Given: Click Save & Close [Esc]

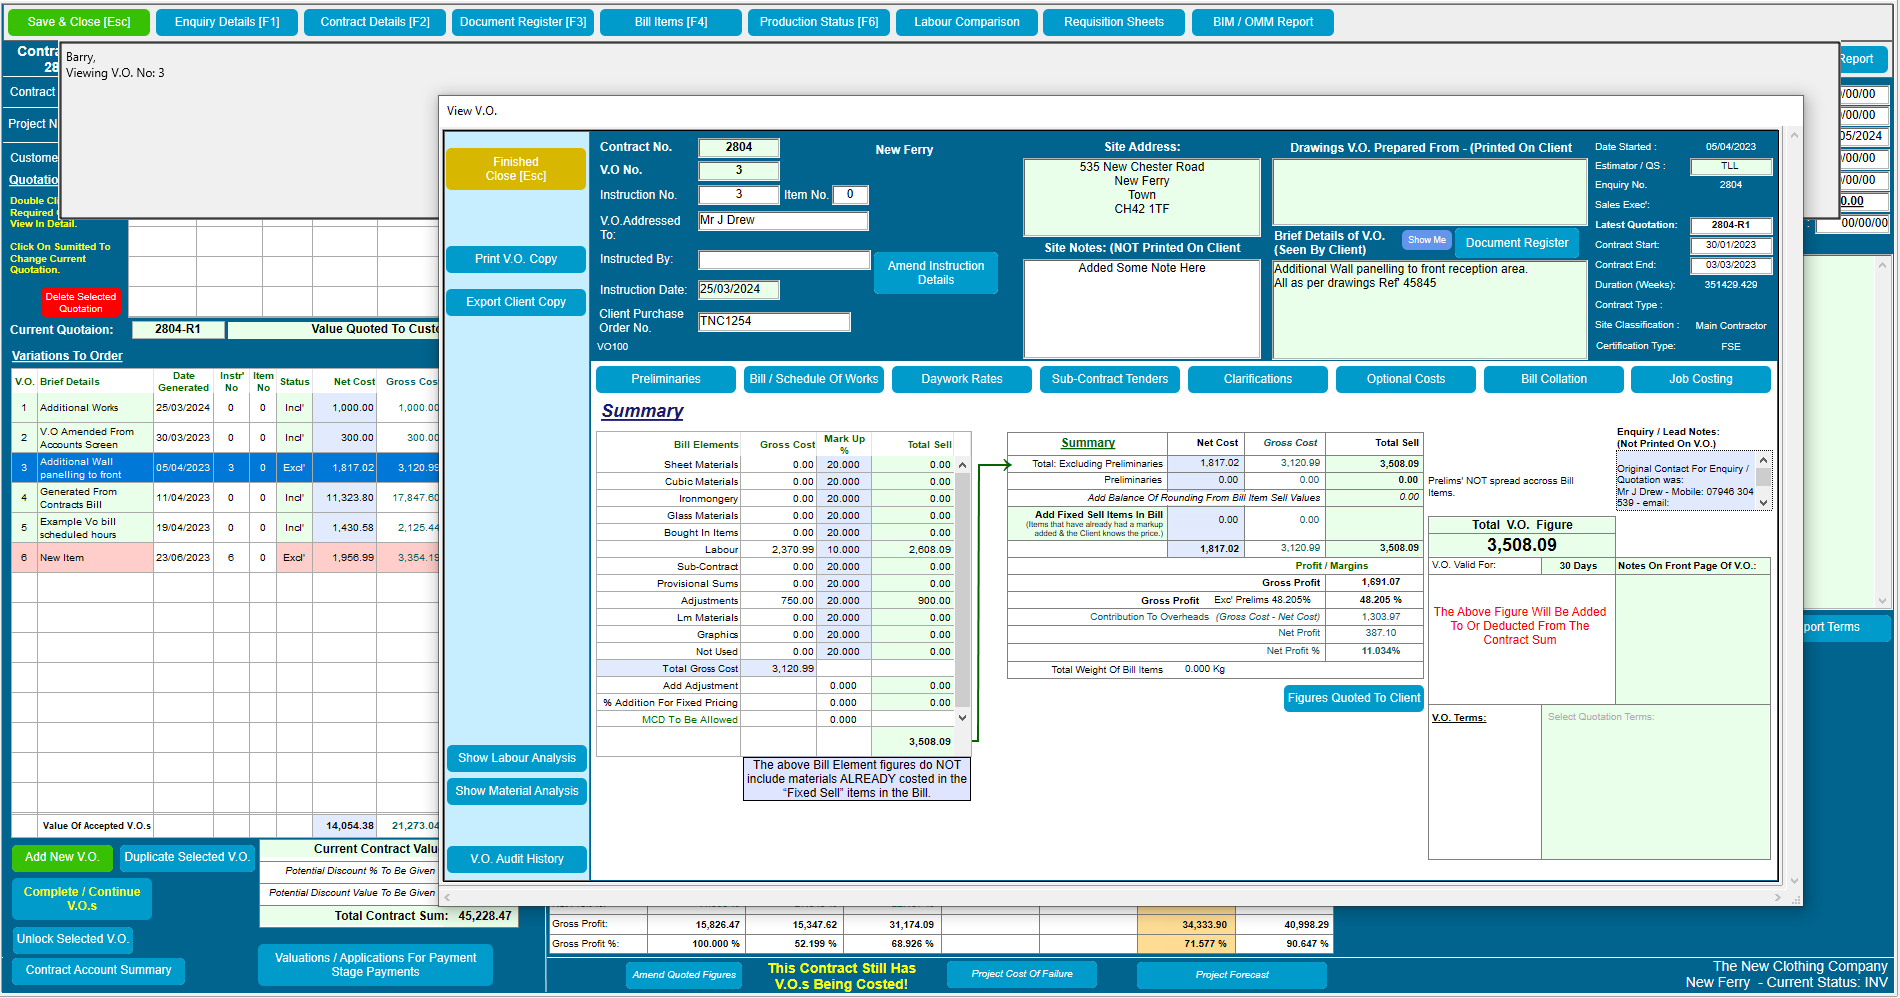Looking at the screenshot, I should point(78,22).
